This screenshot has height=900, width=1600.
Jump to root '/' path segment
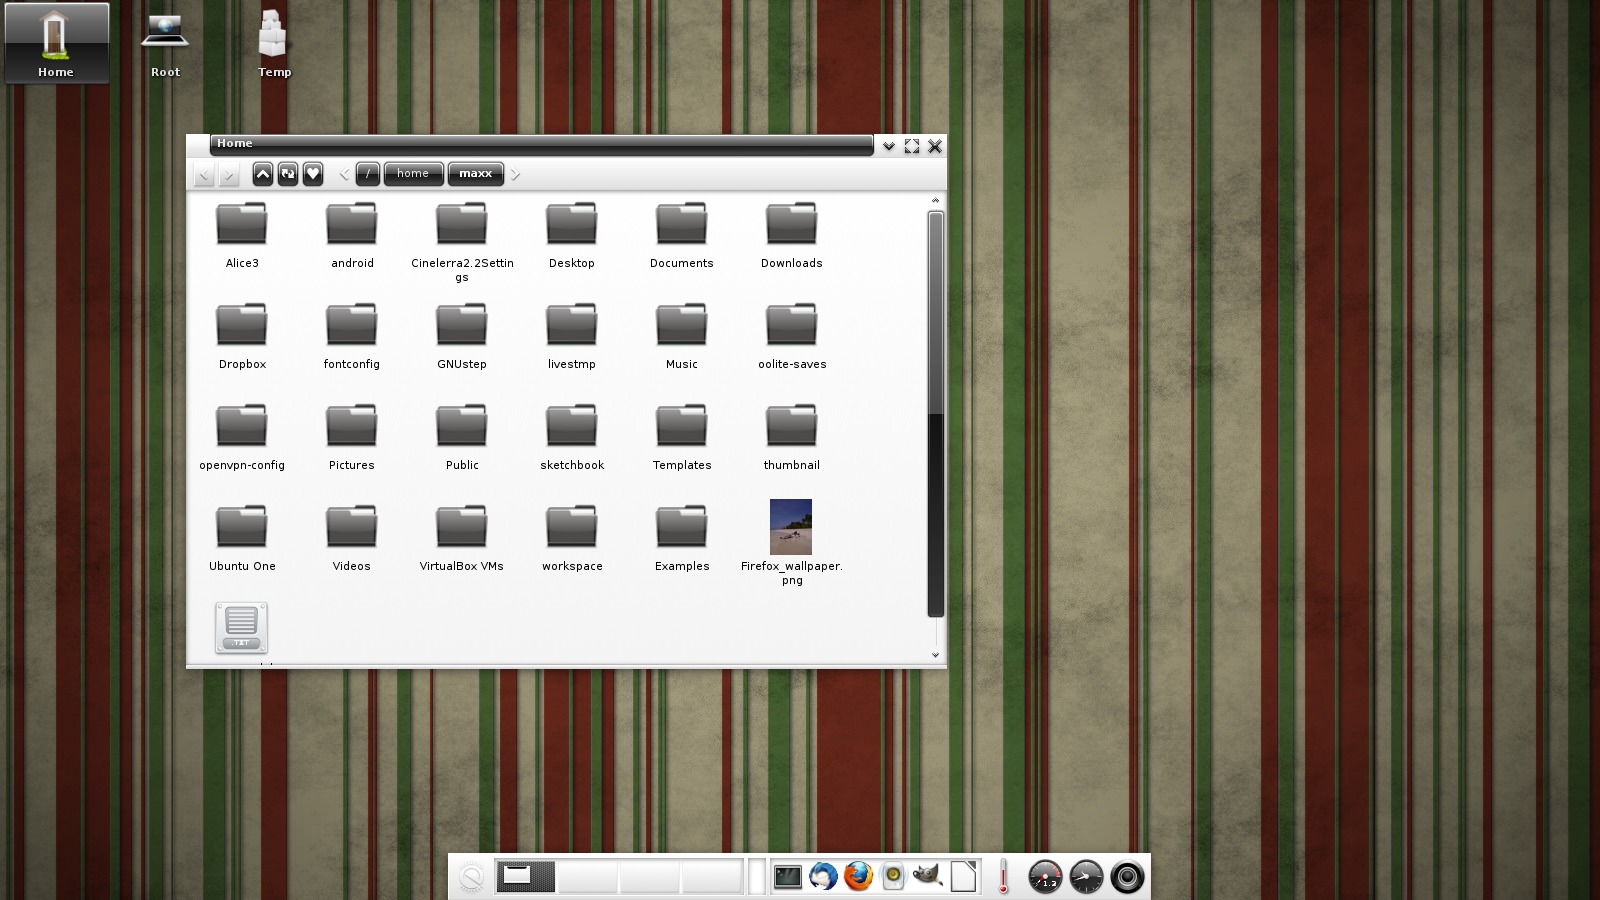[368, 174]
